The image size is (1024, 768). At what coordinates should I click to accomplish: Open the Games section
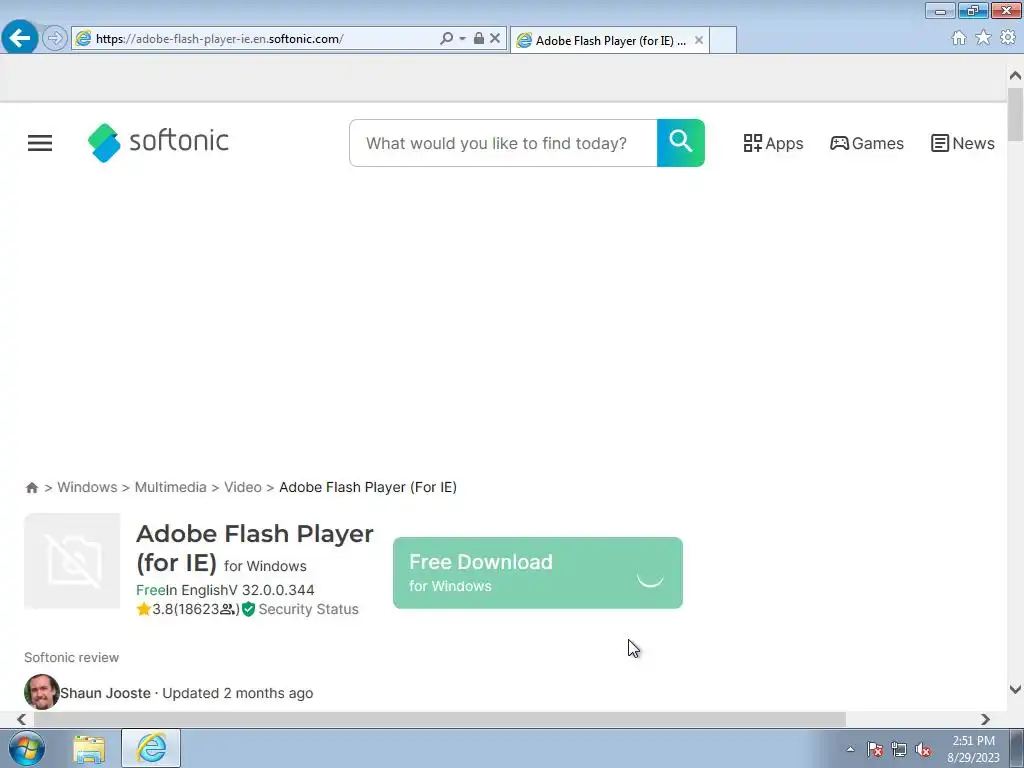click(867, 143)
